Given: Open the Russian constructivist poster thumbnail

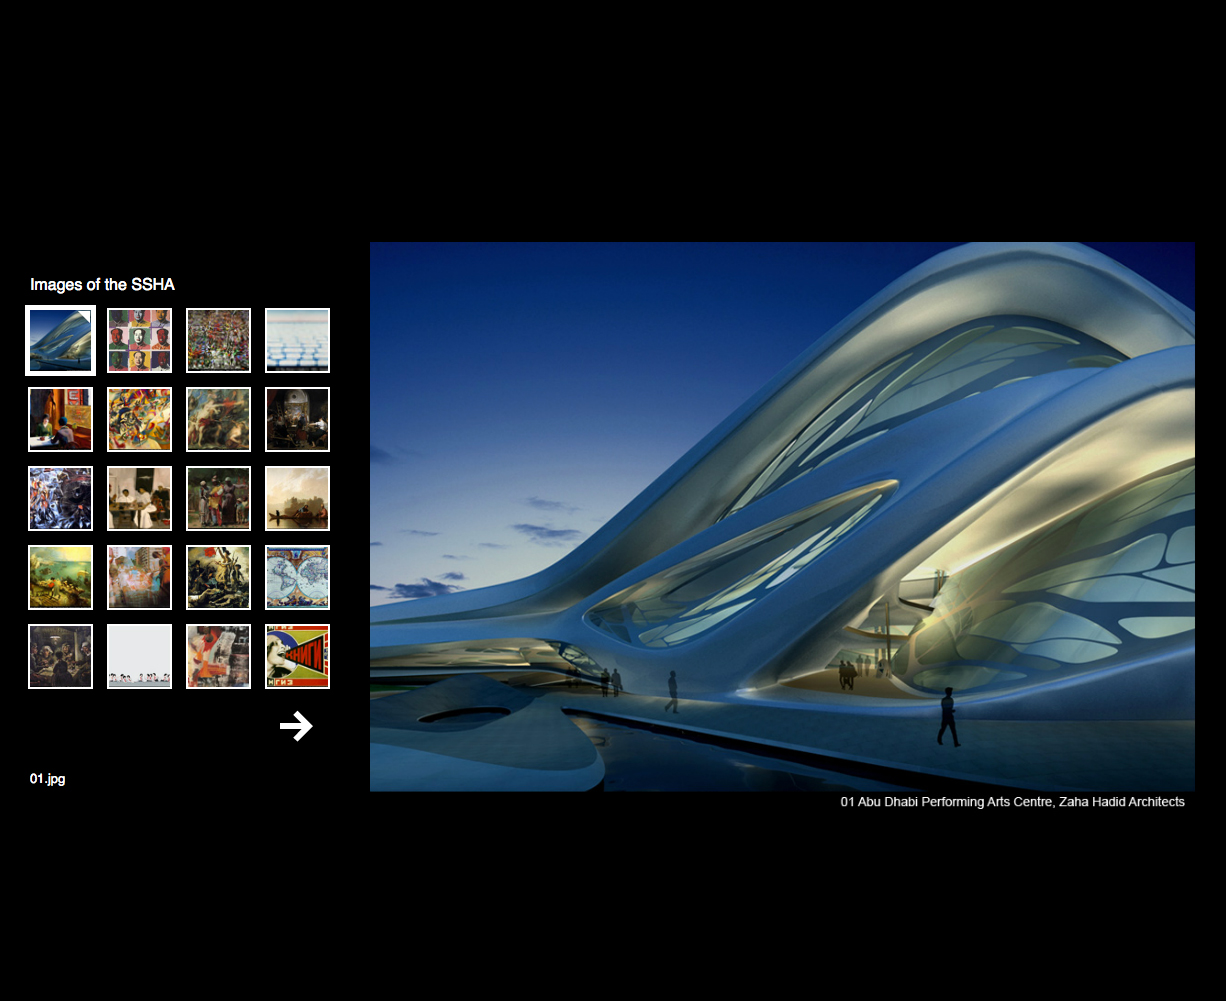Looking at the screenshot, I should [297, 656].
